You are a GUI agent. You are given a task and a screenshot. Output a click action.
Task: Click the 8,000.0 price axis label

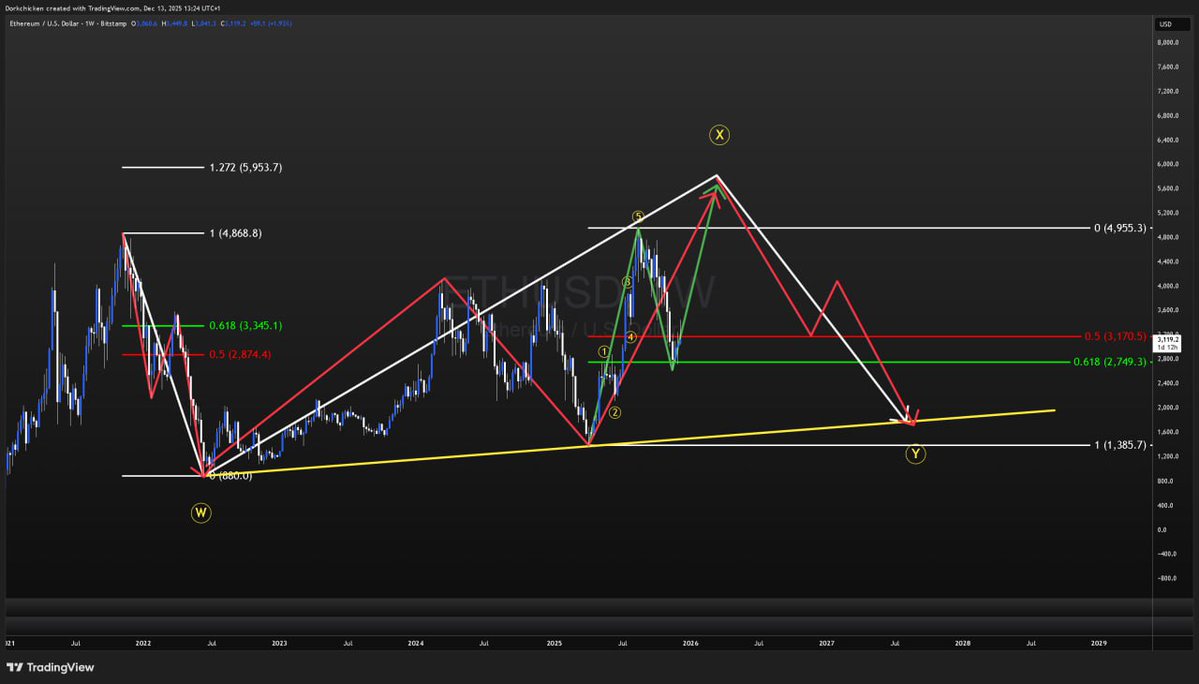pyautogui.click(x=1168, y=43)
